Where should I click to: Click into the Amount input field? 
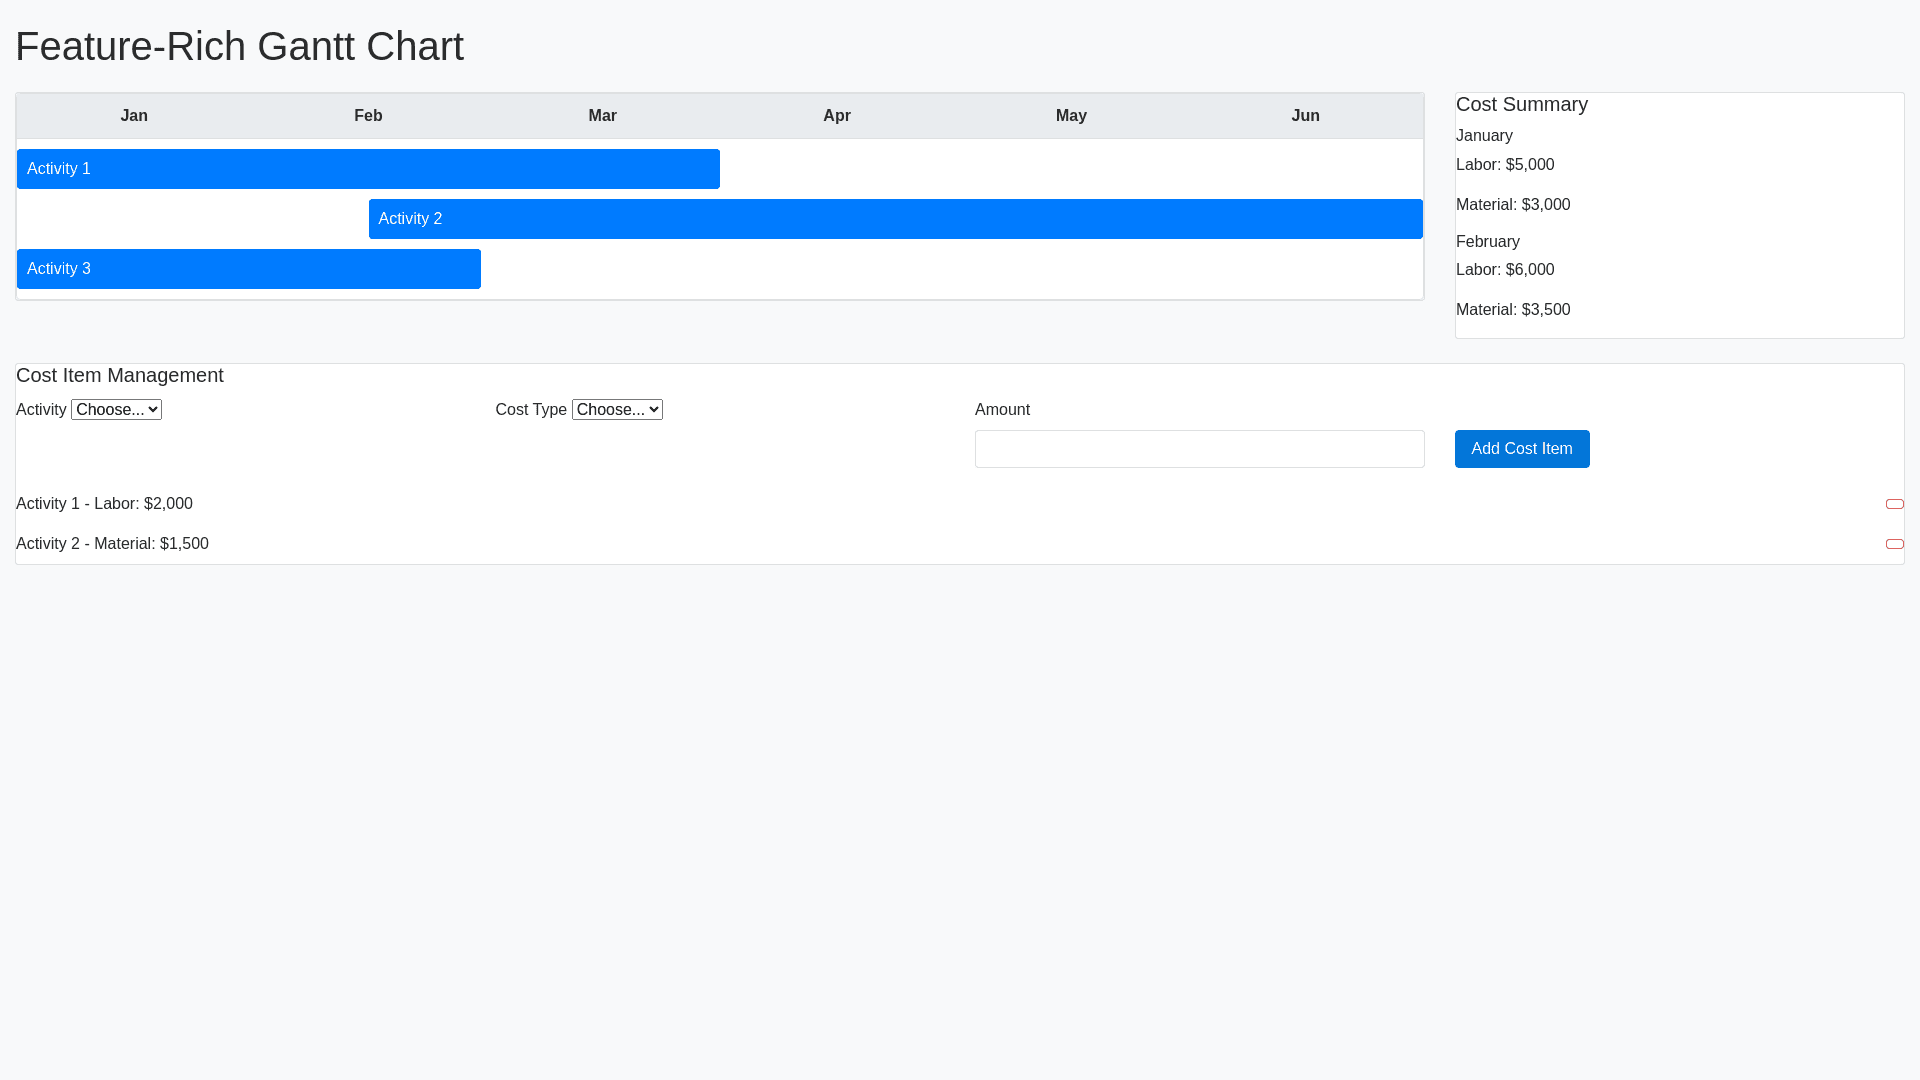(1199, 449)
